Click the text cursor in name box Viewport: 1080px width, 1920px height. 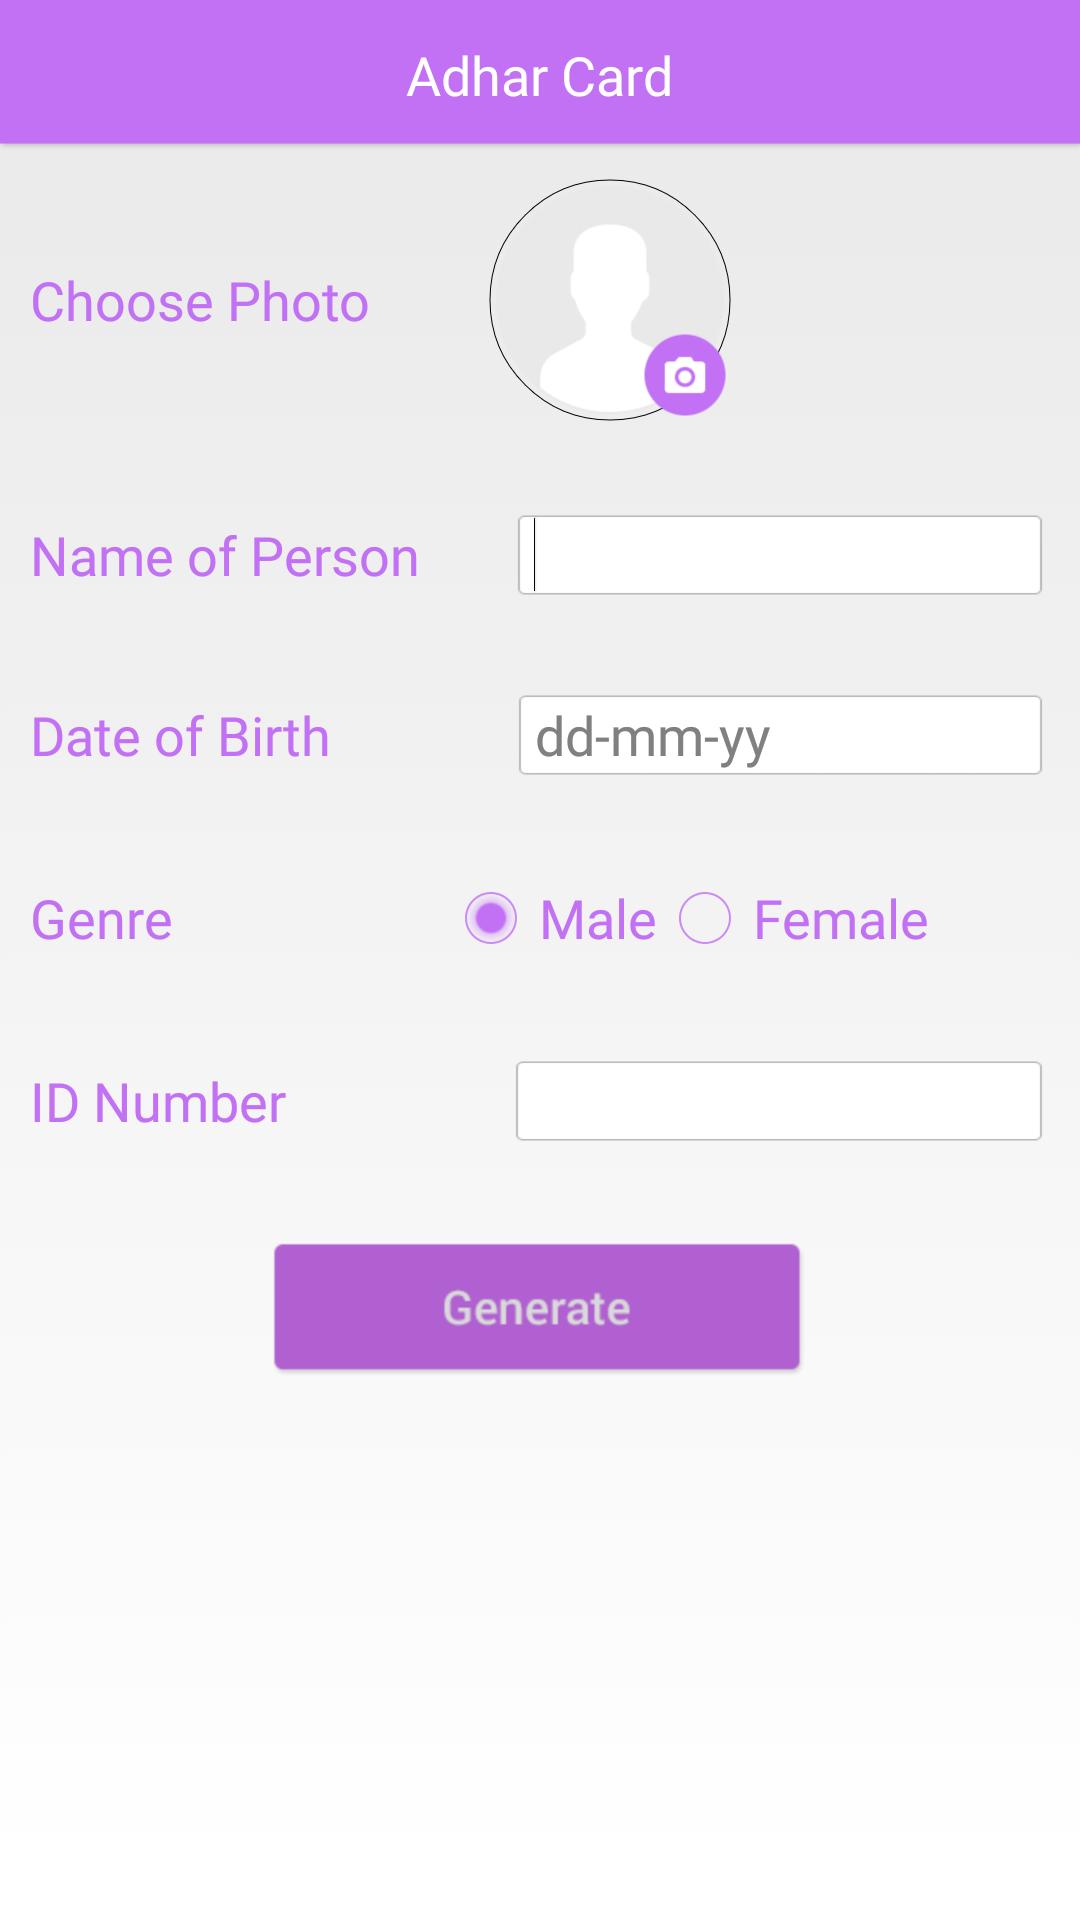[x=535, y=555]
